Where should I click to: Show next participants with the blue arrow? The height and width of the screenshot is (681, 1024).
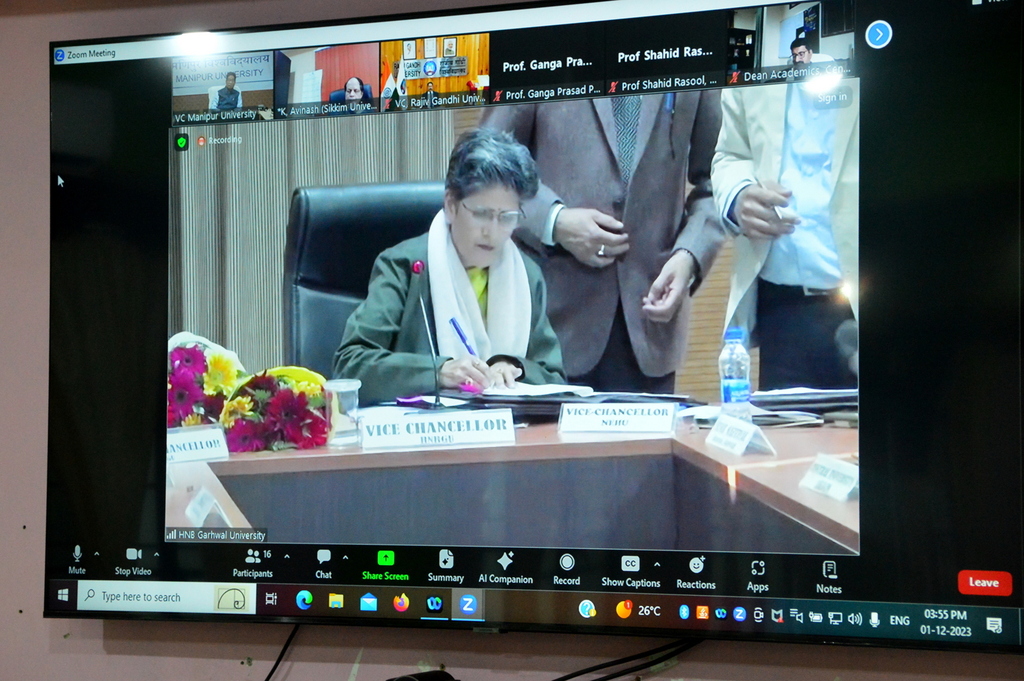tap(878, 35)
